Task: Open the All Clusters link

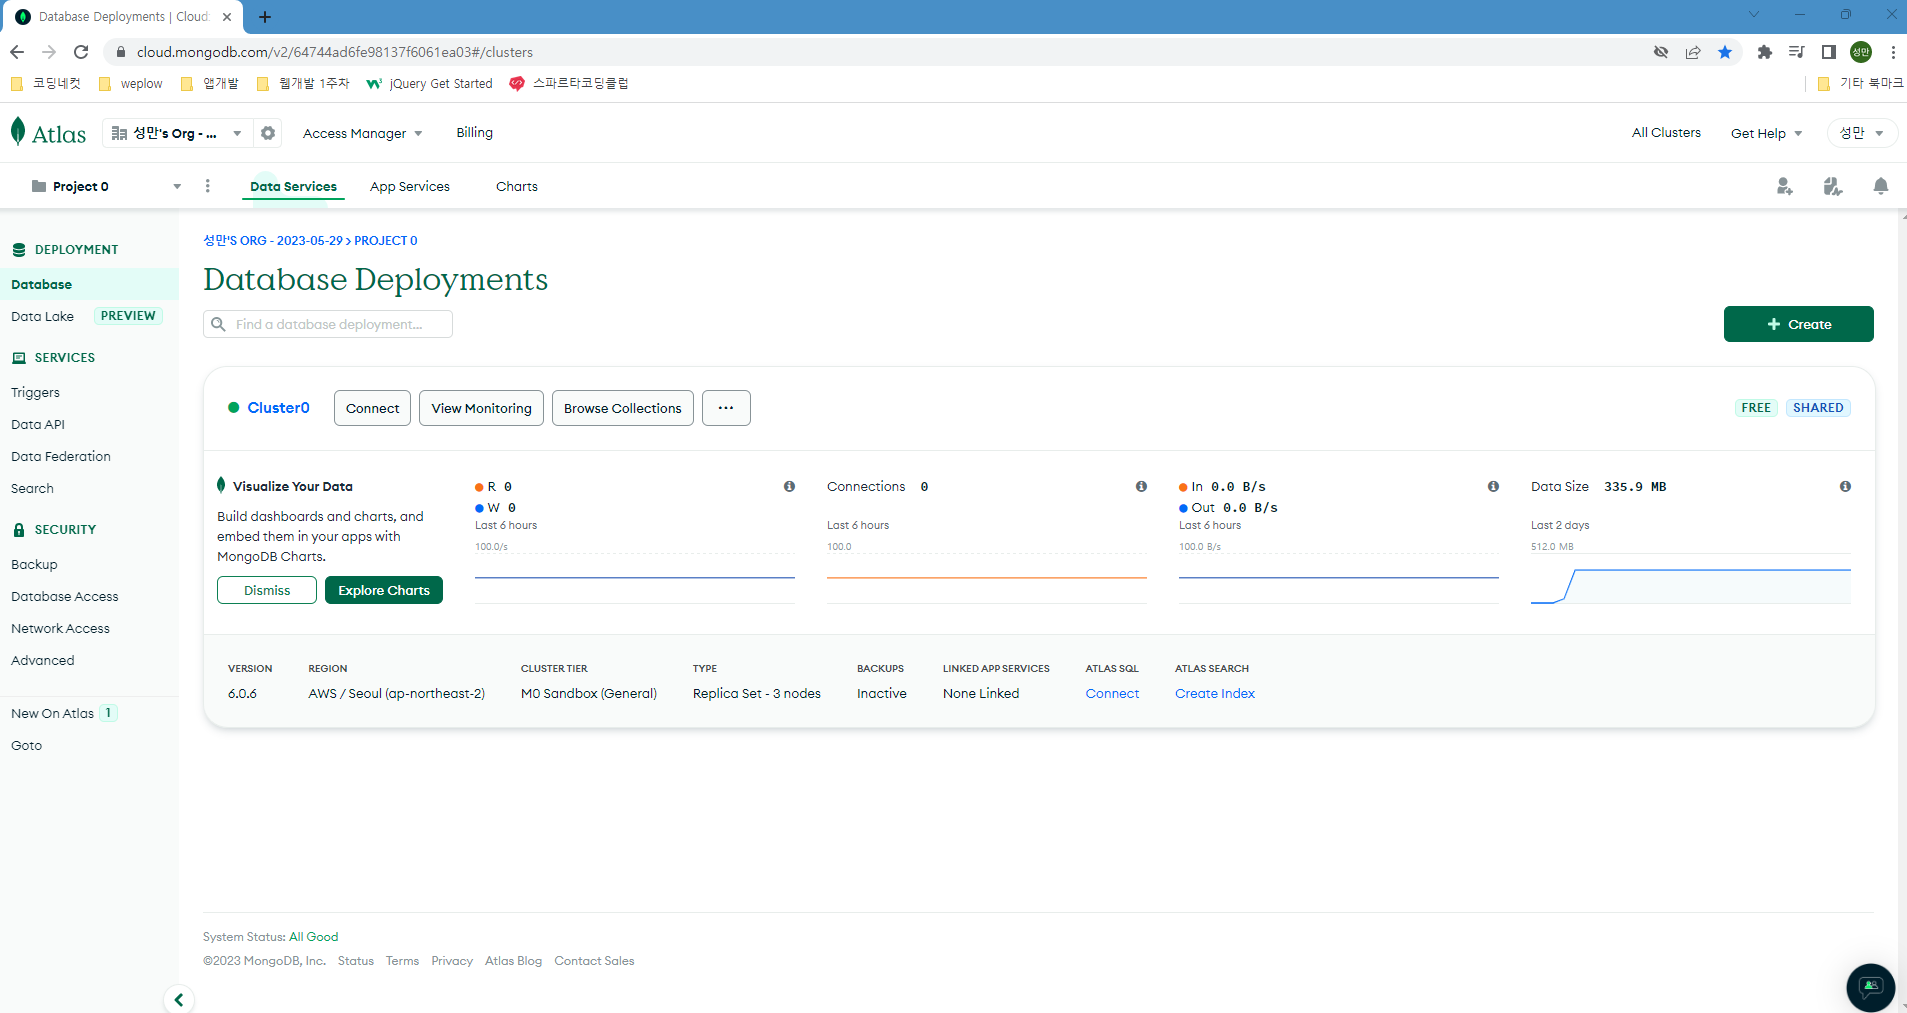Action: coord(1666,132)
